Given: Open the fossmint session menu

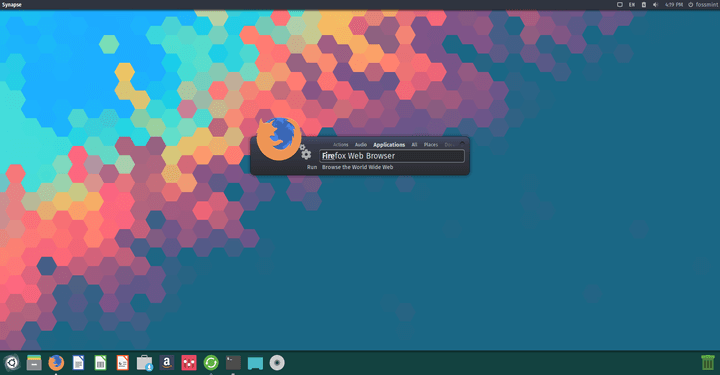Looking at the screenshot, I should pyautogui.click(x=703, y=5).
